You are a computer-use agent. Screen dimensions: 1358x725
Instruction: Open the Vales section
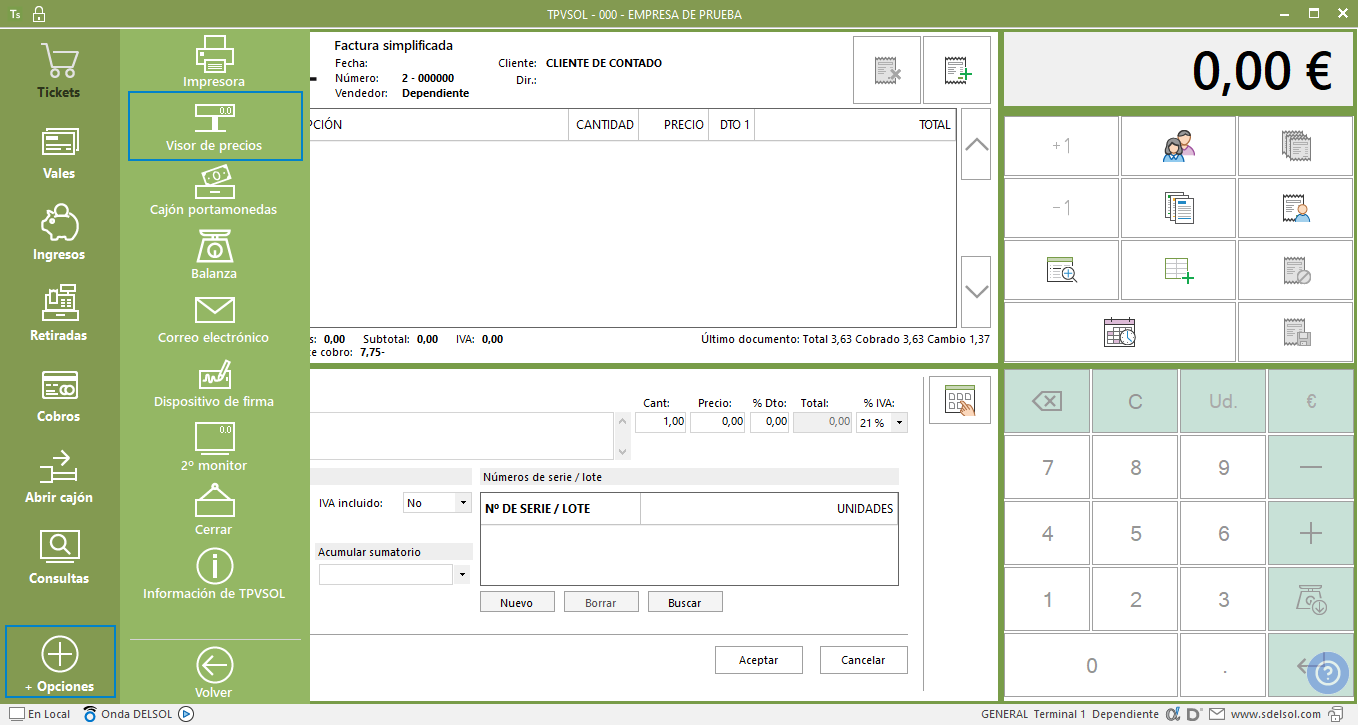[59, 153]
